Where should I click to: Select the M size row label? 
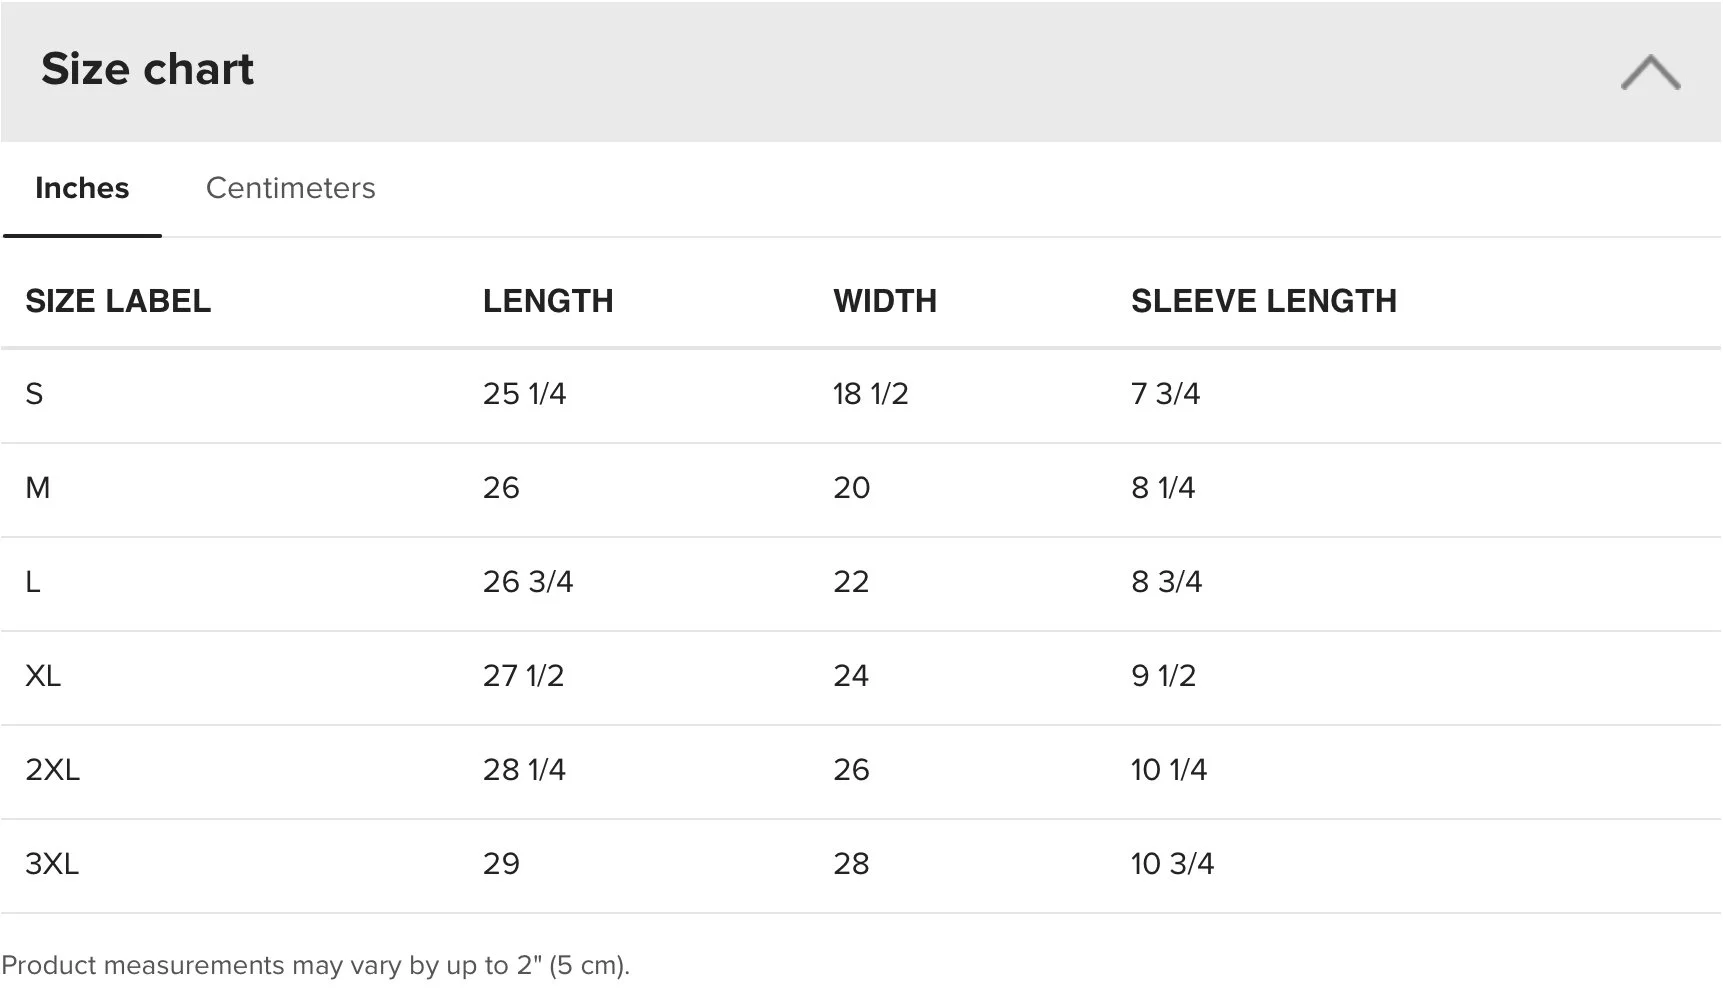pyautogui.click(x=37, y=488)
